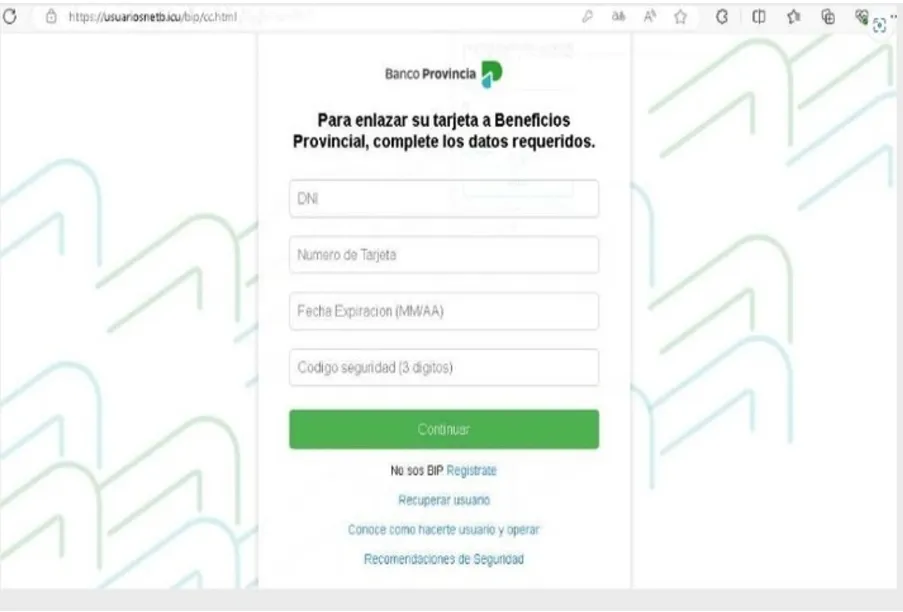Click the screenshot capture icon

click(x=879, y=25)
